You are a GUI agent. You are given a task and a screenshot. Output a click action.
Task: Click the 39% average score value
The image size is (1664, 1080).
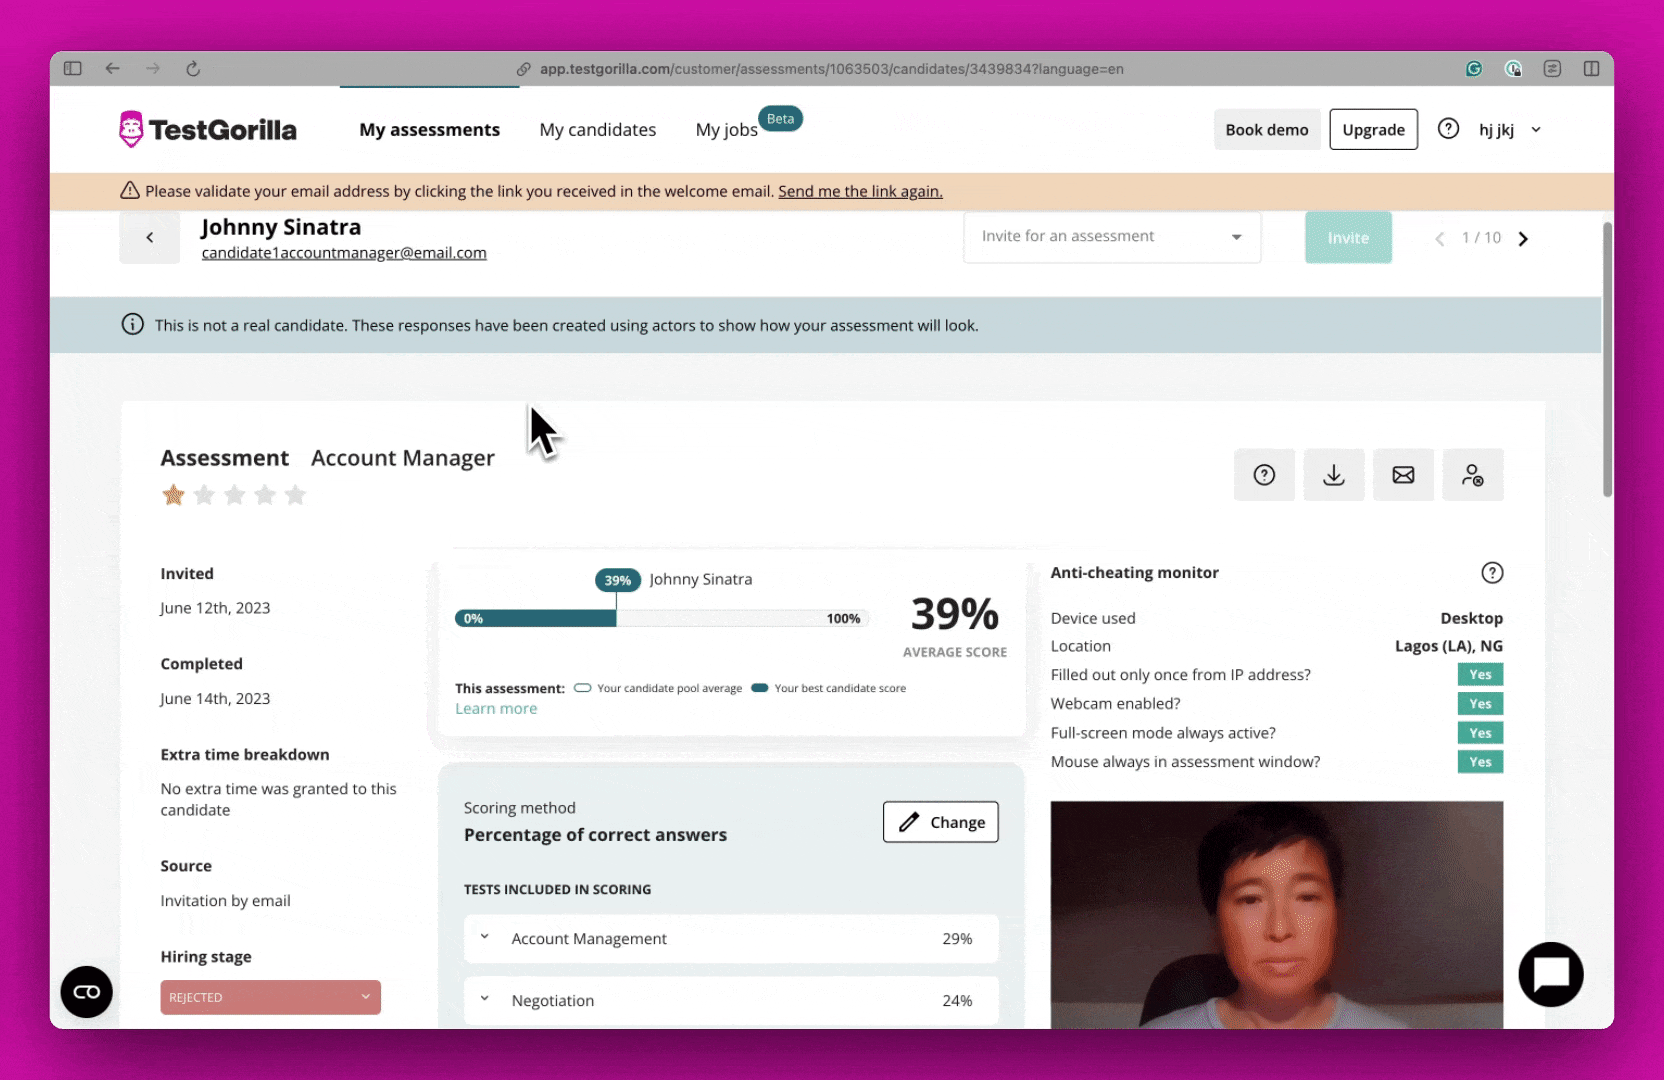(955, 614)
